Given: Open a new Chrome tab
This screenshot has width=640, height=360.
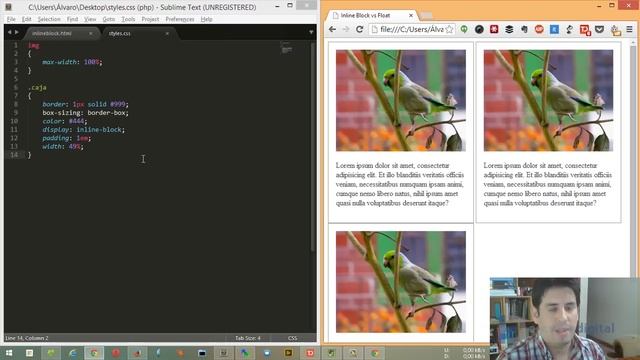Looking at the screenshot, I should point(426,16).
